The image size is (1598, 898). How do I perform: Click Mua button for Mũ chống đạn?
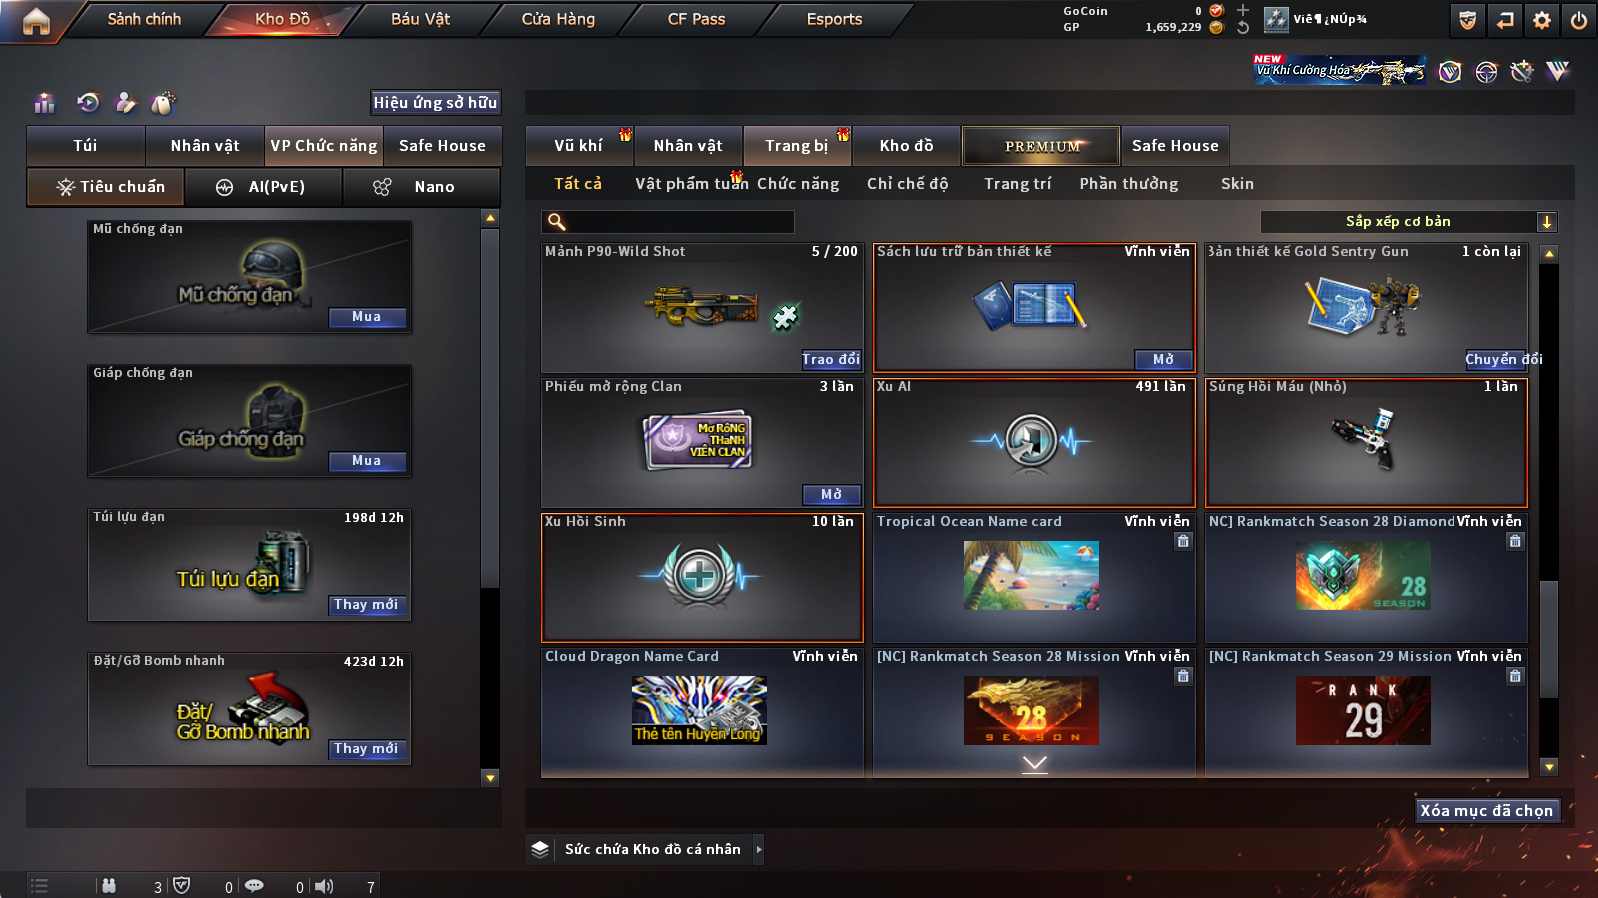point(367,317)
